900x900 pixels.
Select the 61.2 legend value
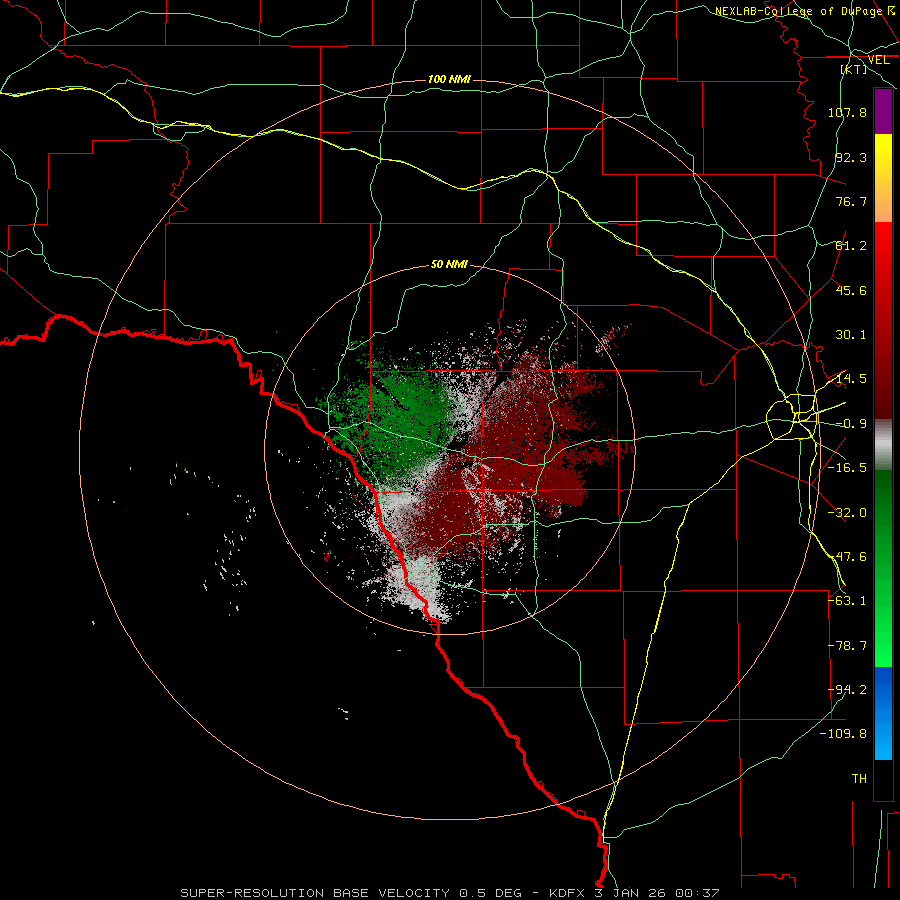pos(851,246)
